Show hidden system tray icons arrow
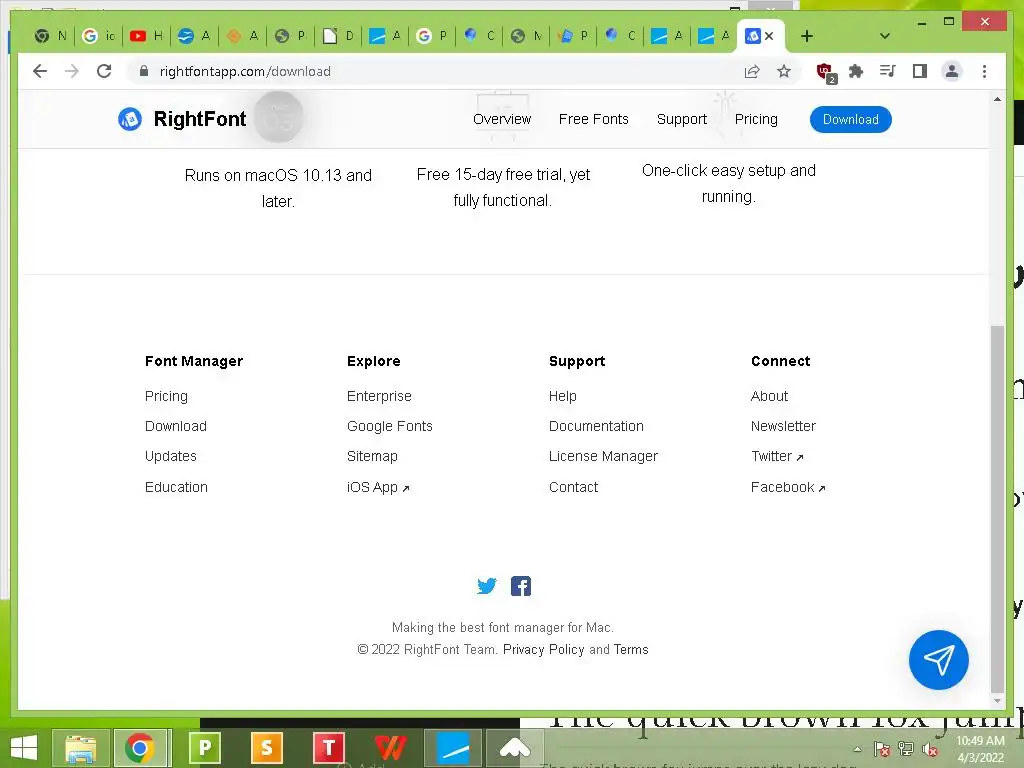 (x=857, y=749)
